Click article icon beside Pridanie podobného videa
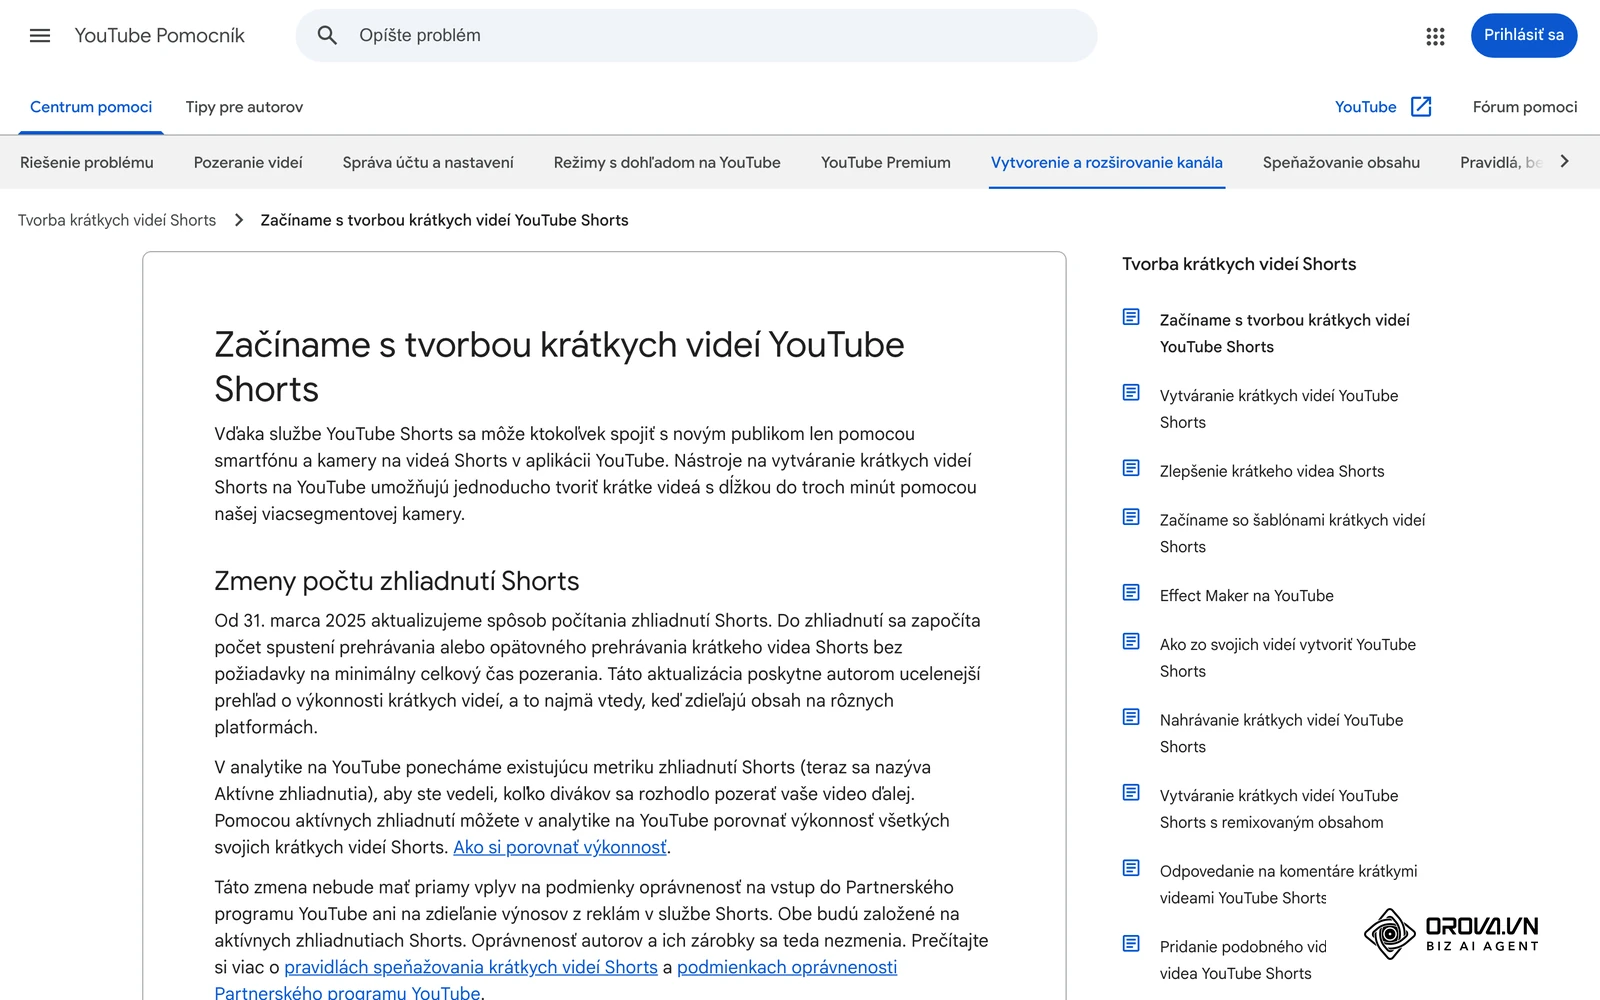Viewport: 1600px width, 1000px height. pyautogui.click(x=1131, y=944)
